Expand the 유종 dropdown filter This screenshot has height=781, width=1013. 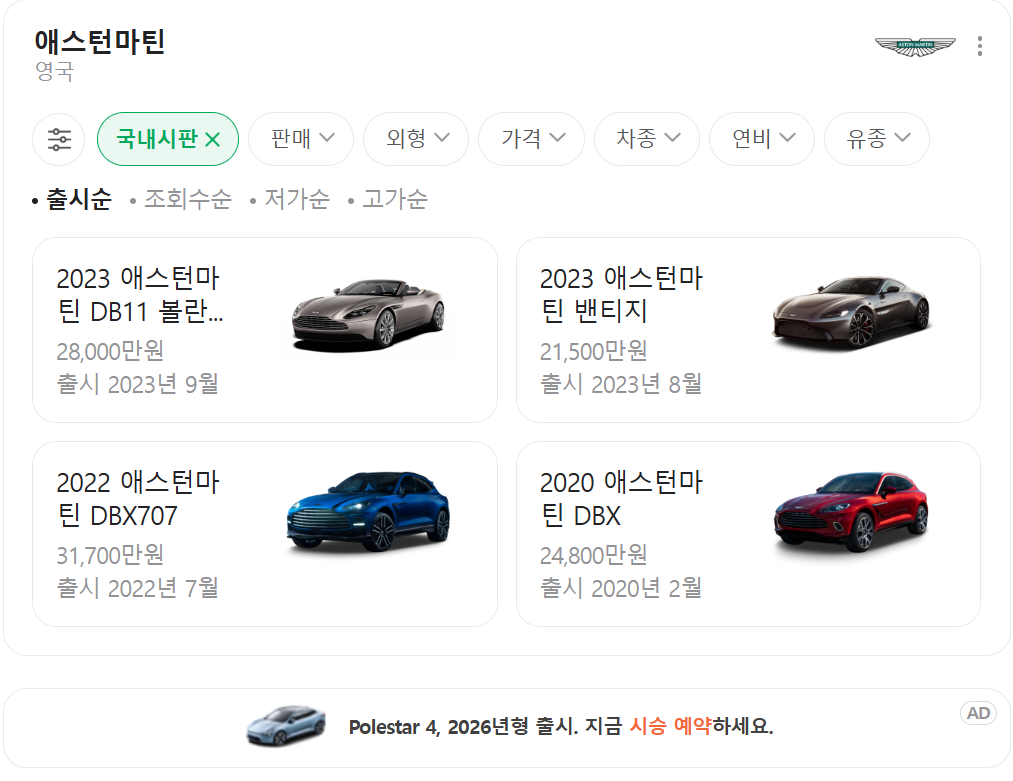(x=877, y=139)
